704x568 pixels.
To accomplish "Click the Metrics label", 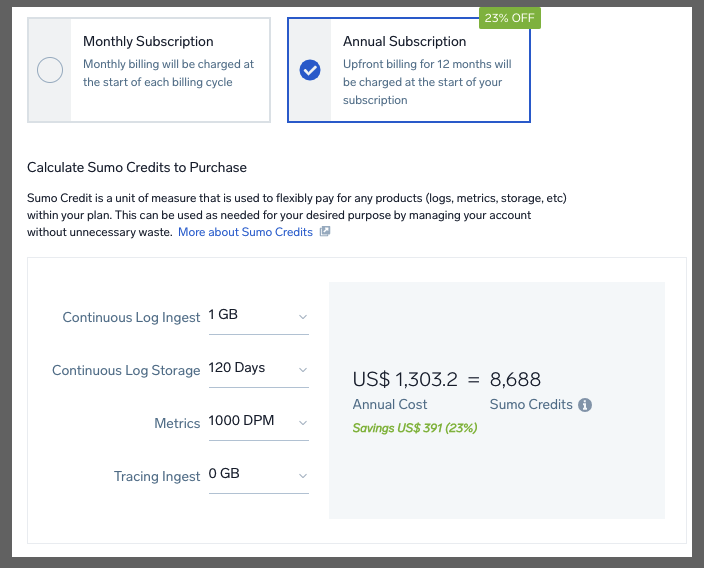I will point(177,423).
